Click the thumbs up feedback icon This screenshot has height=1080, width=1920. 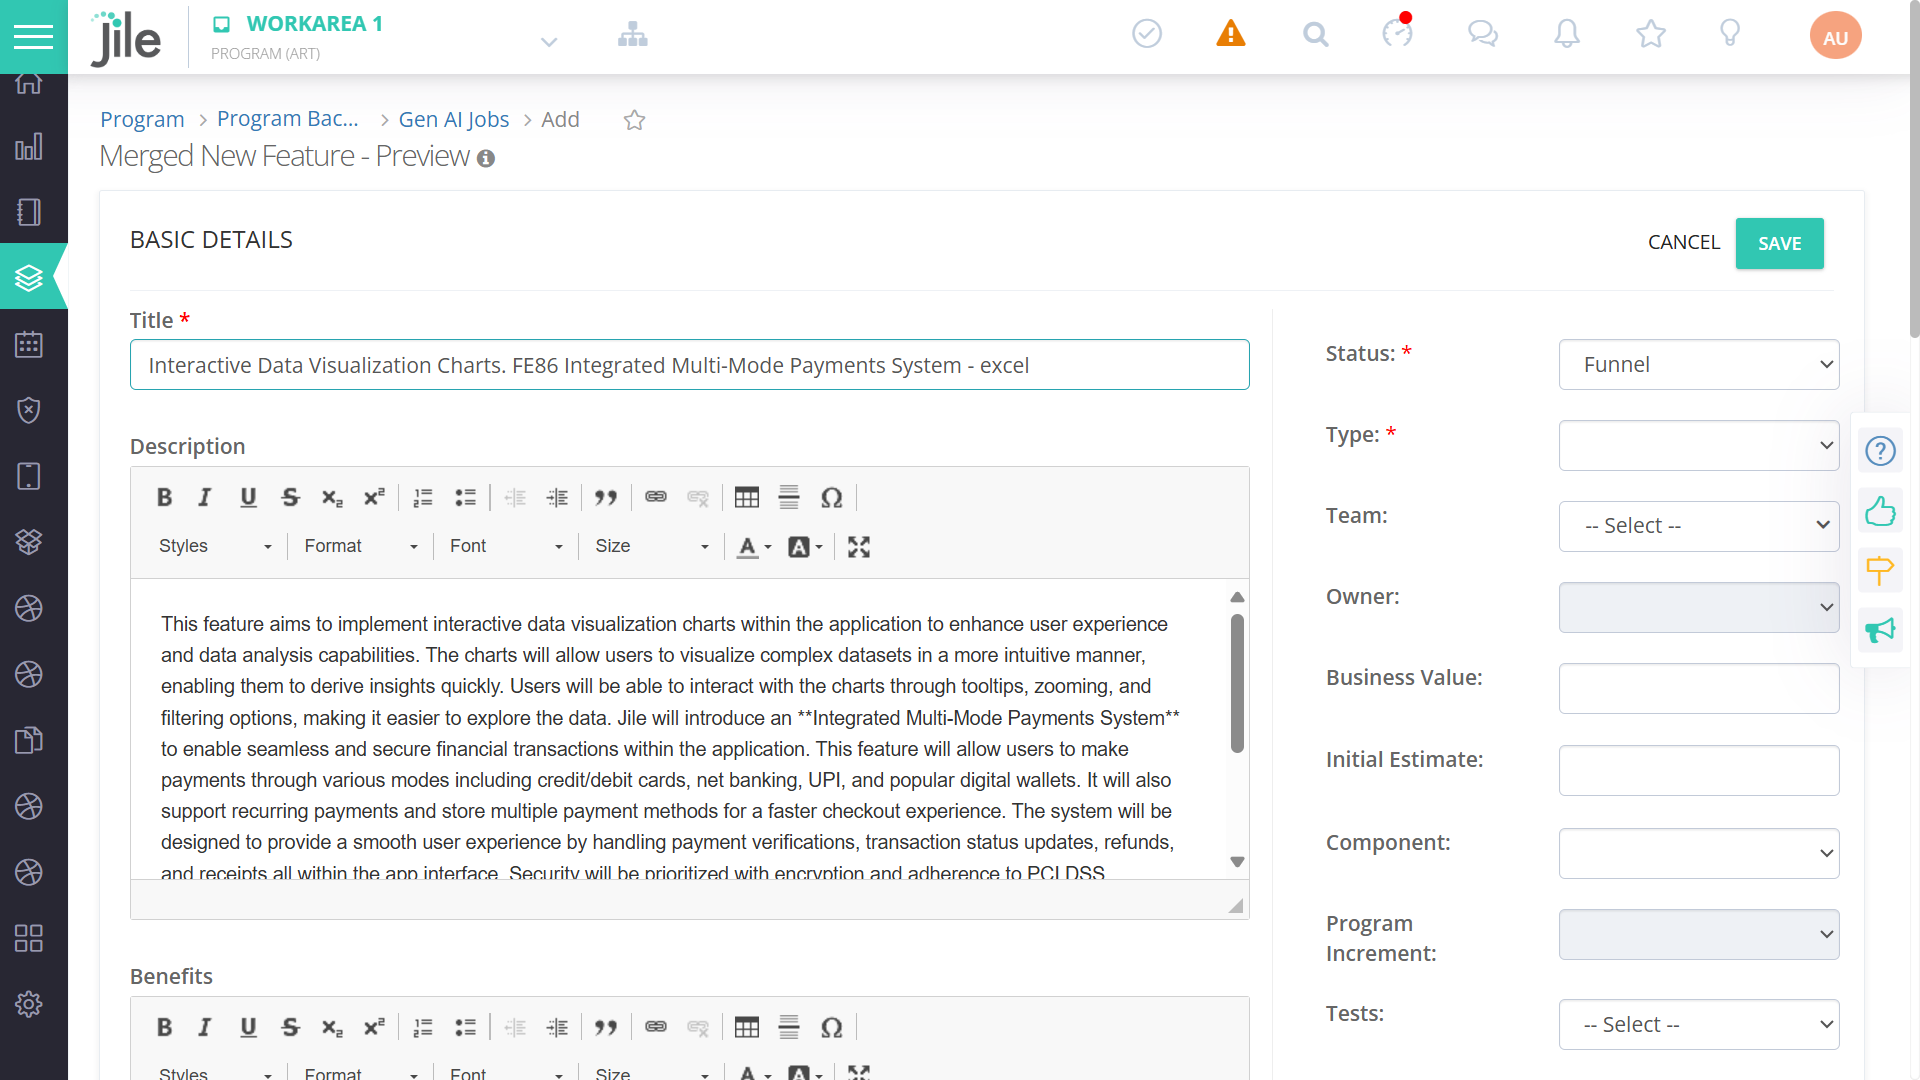(x=1880, y=511)
